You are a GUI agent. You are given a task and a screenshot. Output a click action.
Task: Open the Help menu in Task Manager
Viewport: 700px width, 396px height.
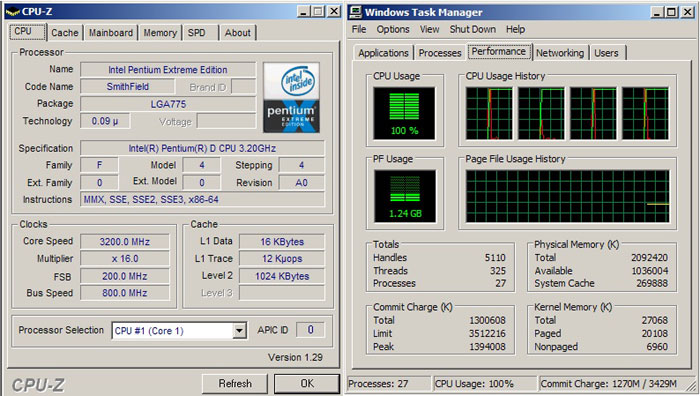click(515, 29)
